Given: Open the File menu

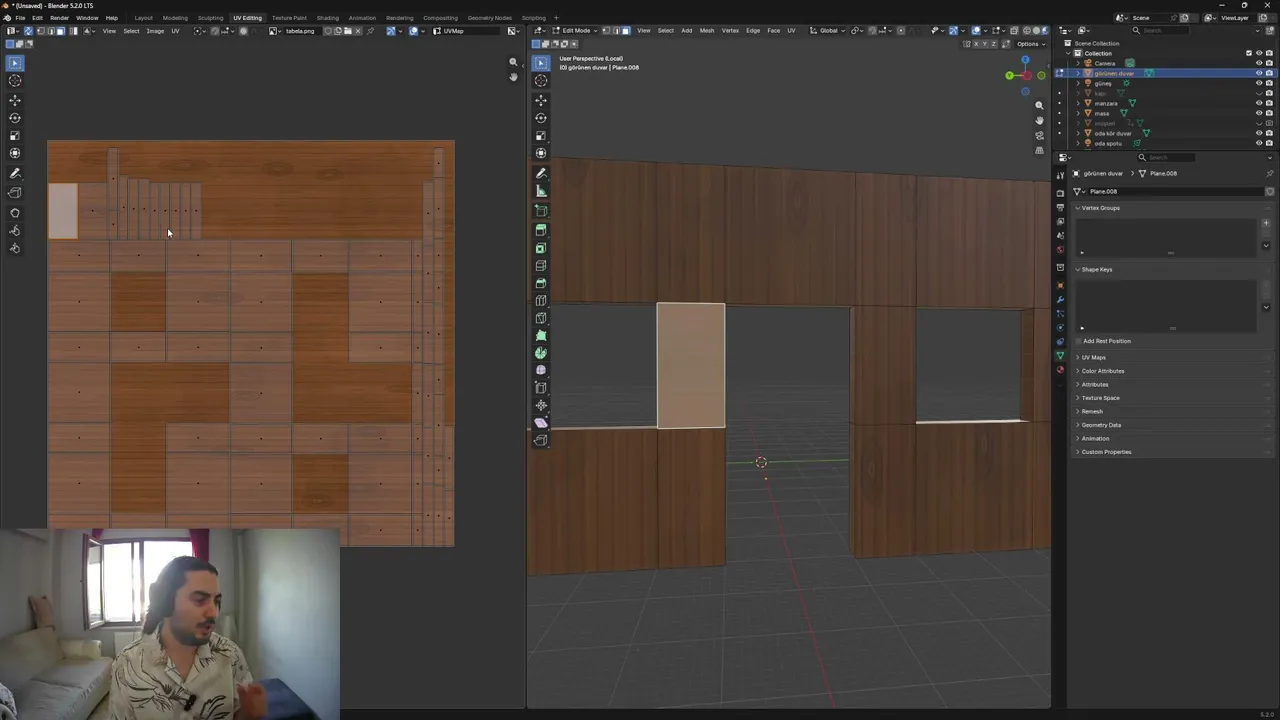Looking at the screenshot, I should pos(21,18).
